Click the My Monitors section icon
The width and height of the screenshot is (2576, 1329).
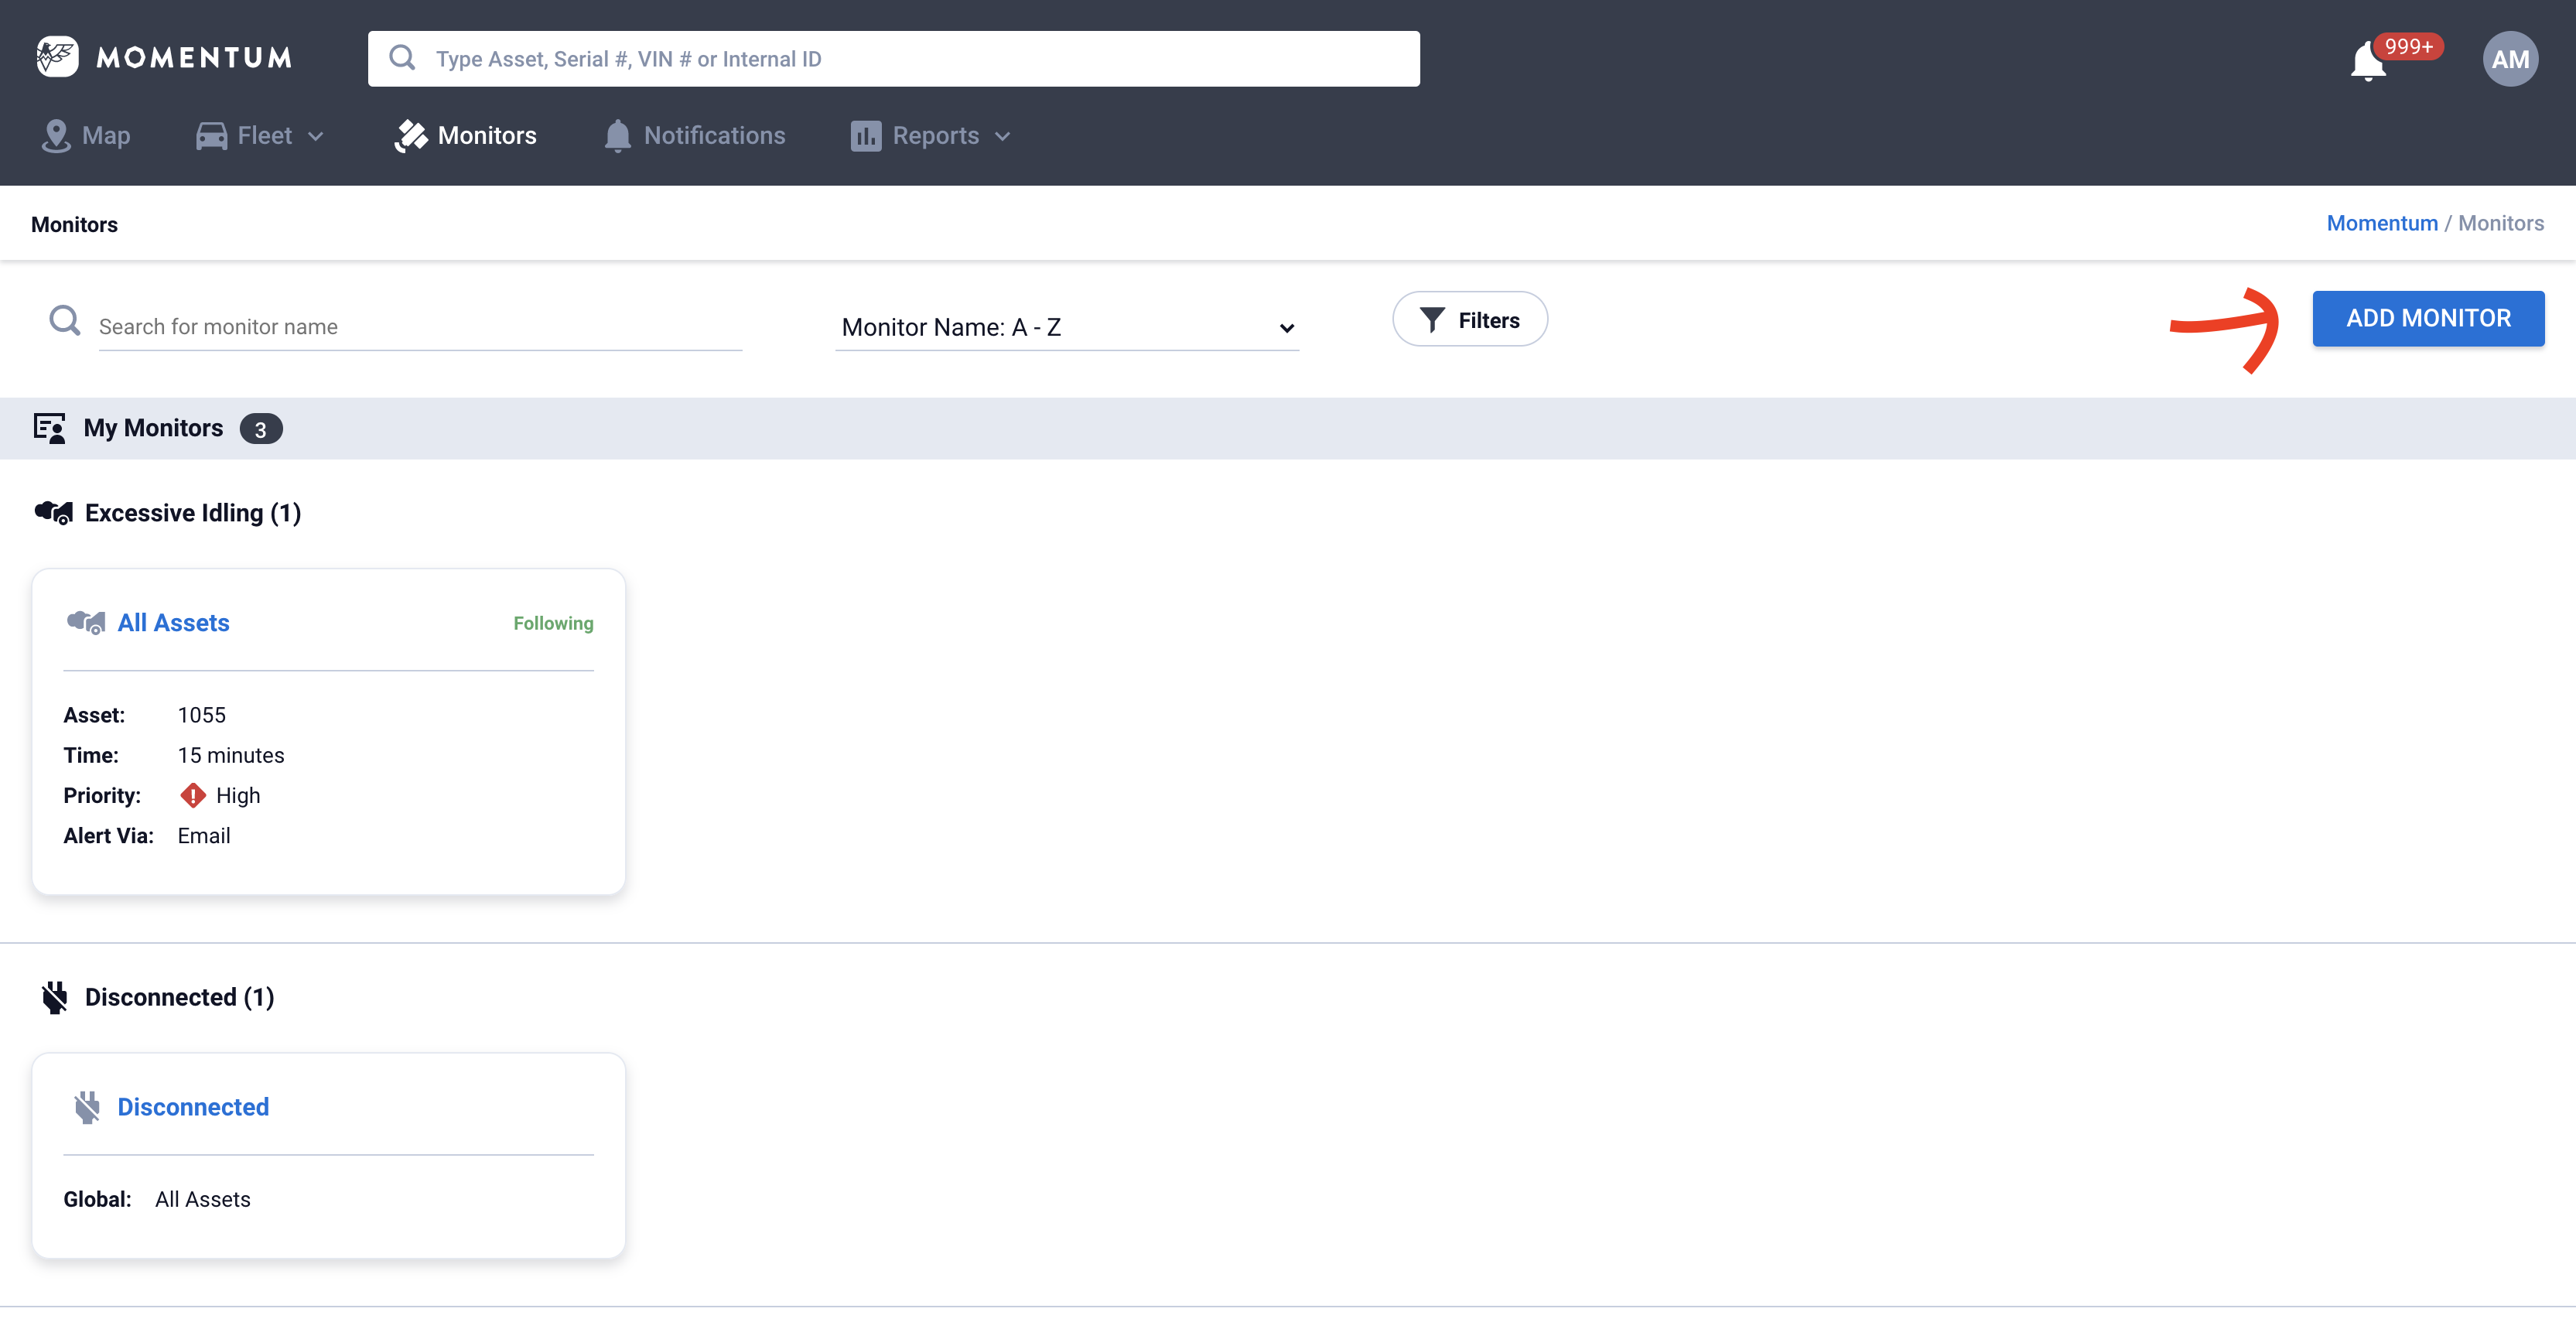click(49, 428)
